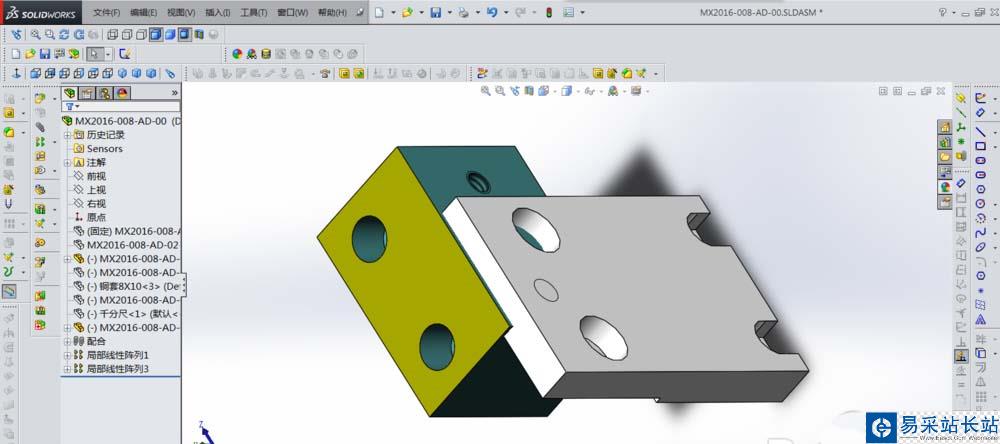Expand the 配合 mates folder
Image resolution: width=1000 pixels, height=444 pixels.
coord(68,341)
